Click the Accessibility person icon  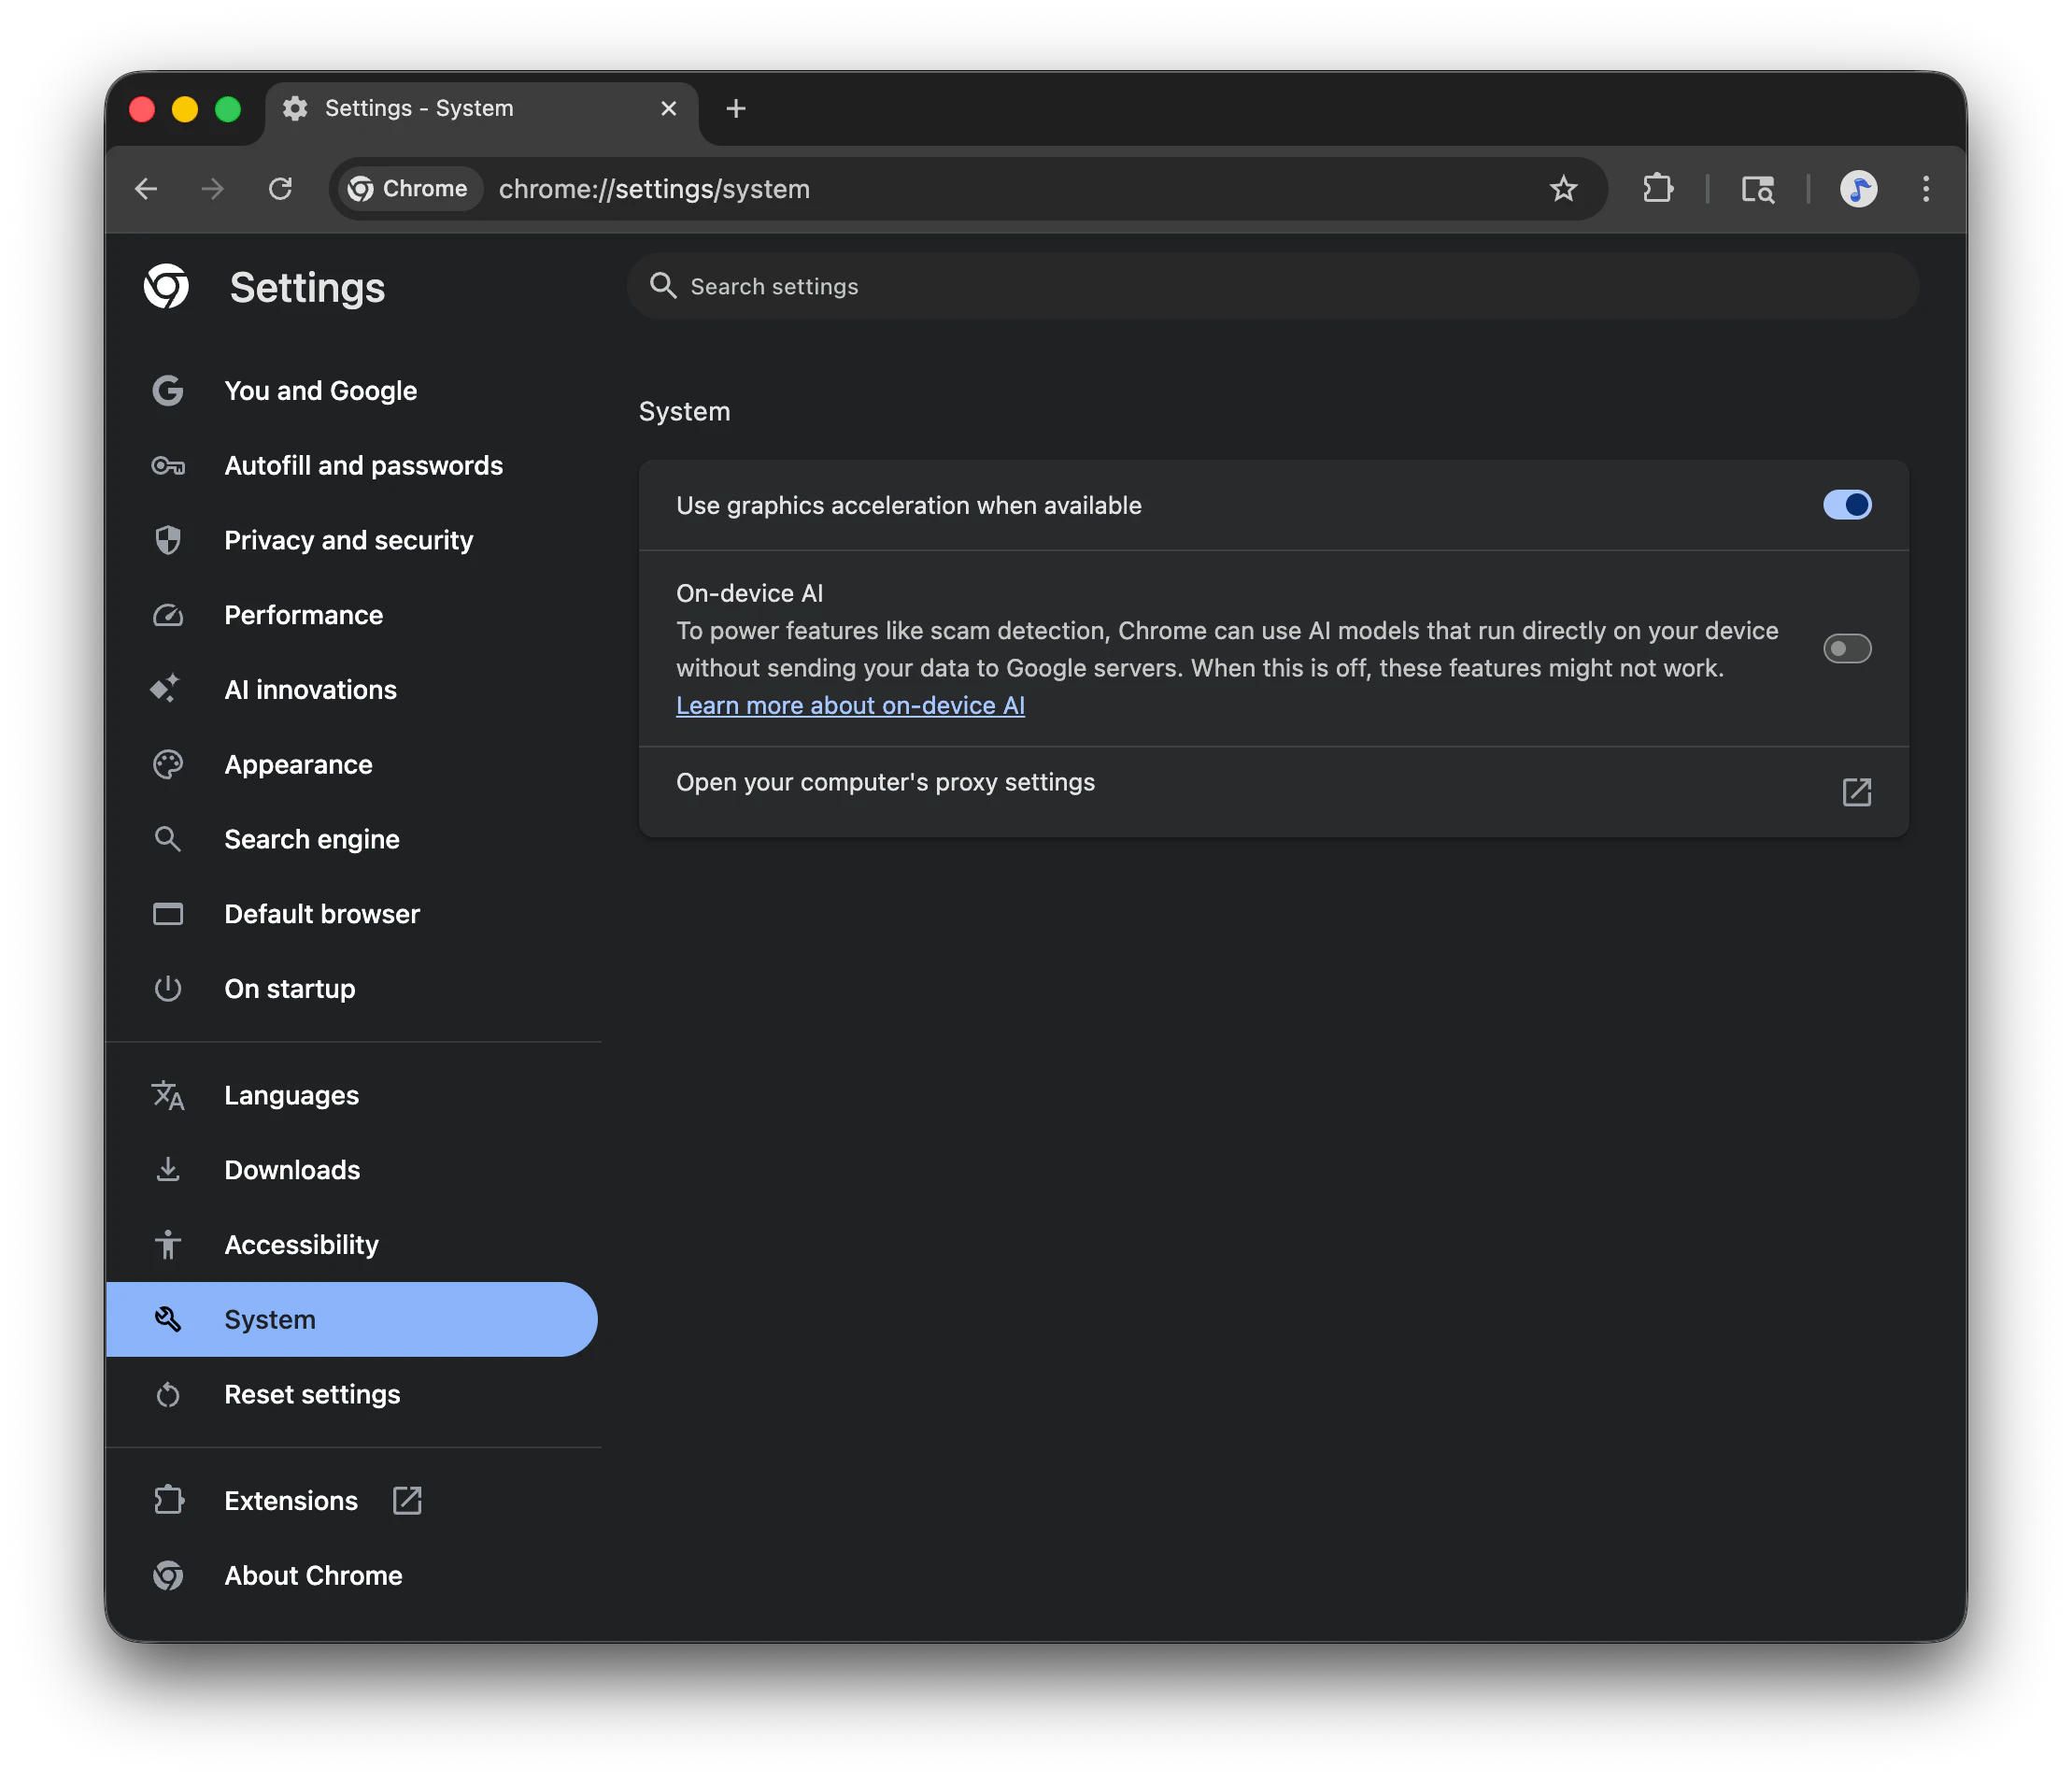(x=168, y=1245)
